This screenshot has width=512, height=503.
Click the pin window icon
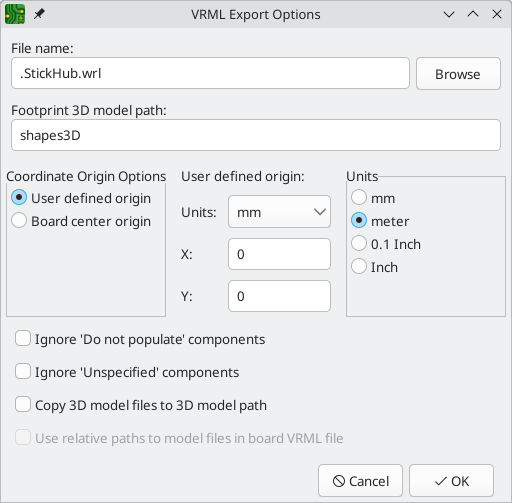pyautogui.click(x=39, y=14)
